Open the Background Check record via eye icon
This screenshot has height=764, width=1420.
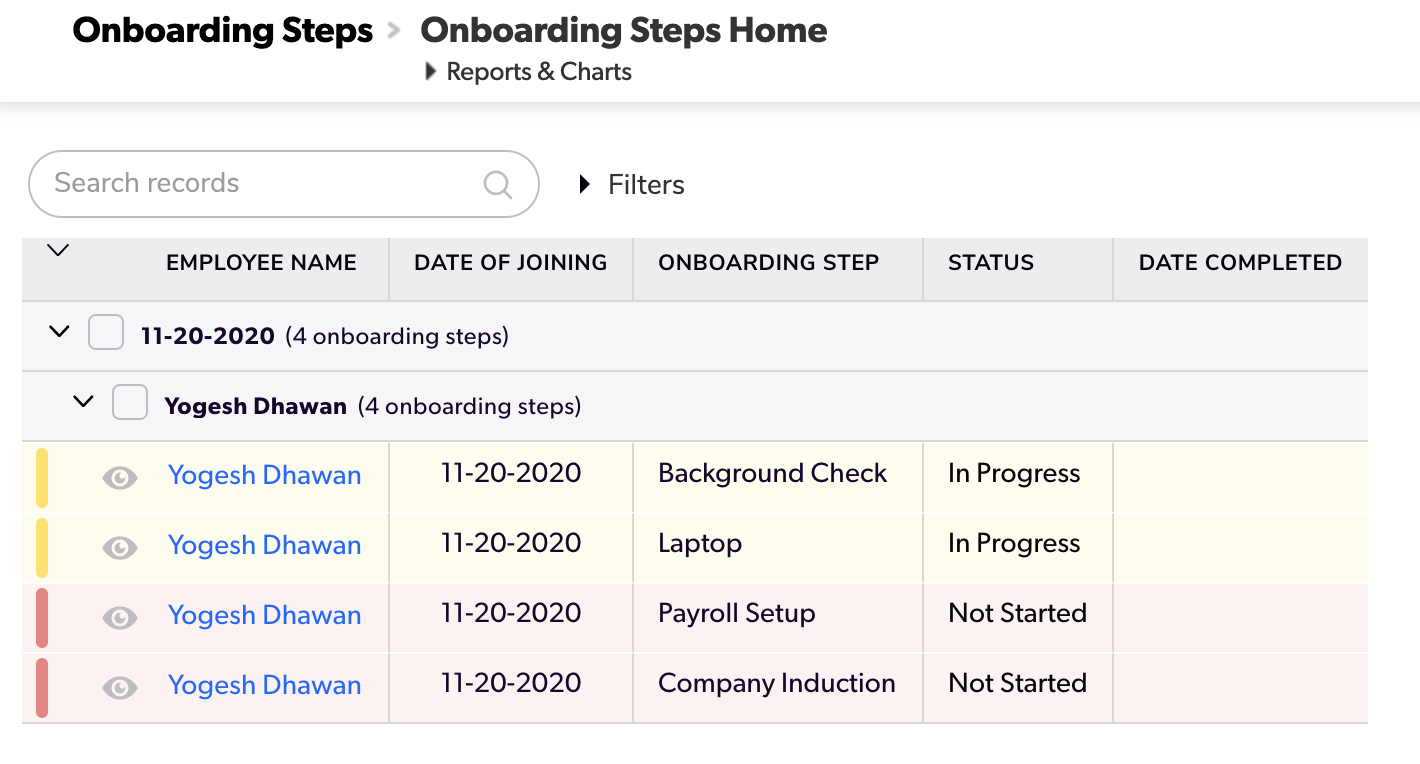click(120, 478)
